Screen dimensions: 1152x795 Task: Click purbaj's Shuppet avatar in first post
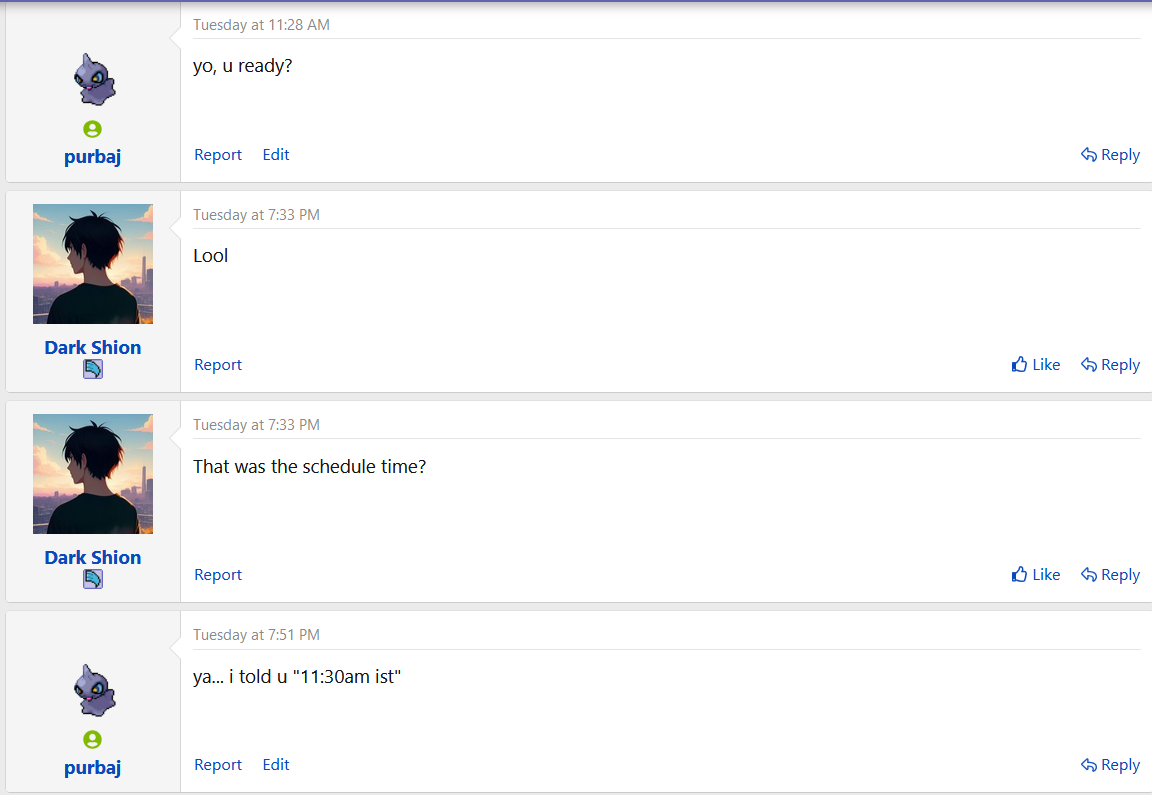point(94,79)
